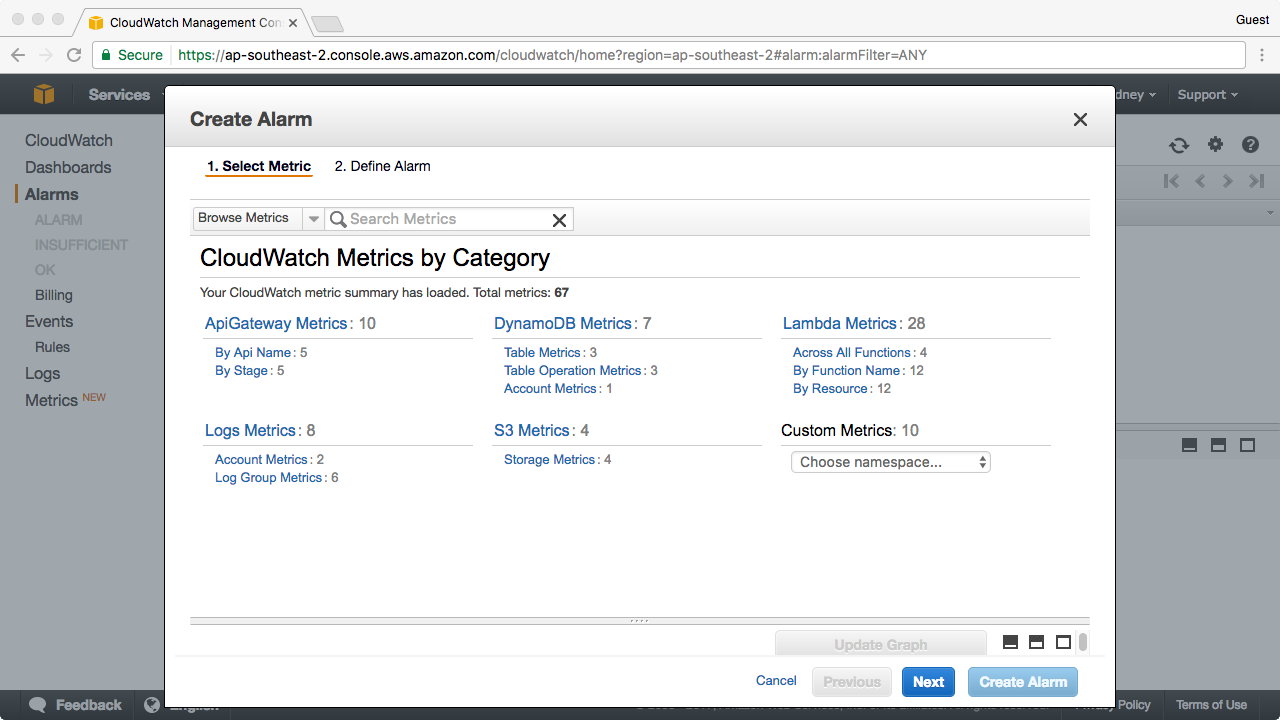Open Logs in the sidebar

43,373
